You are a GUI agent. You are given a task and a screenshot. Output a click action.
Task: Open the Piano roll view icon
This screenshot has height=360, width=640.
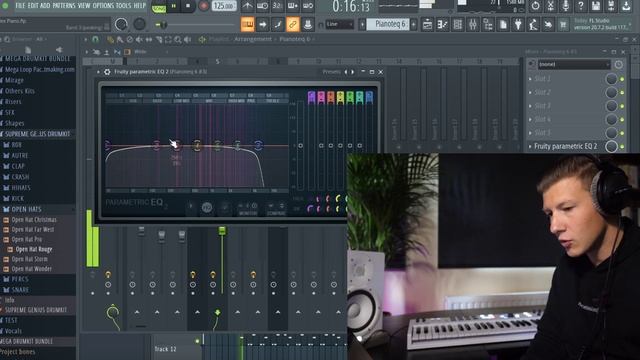(442, 25)
